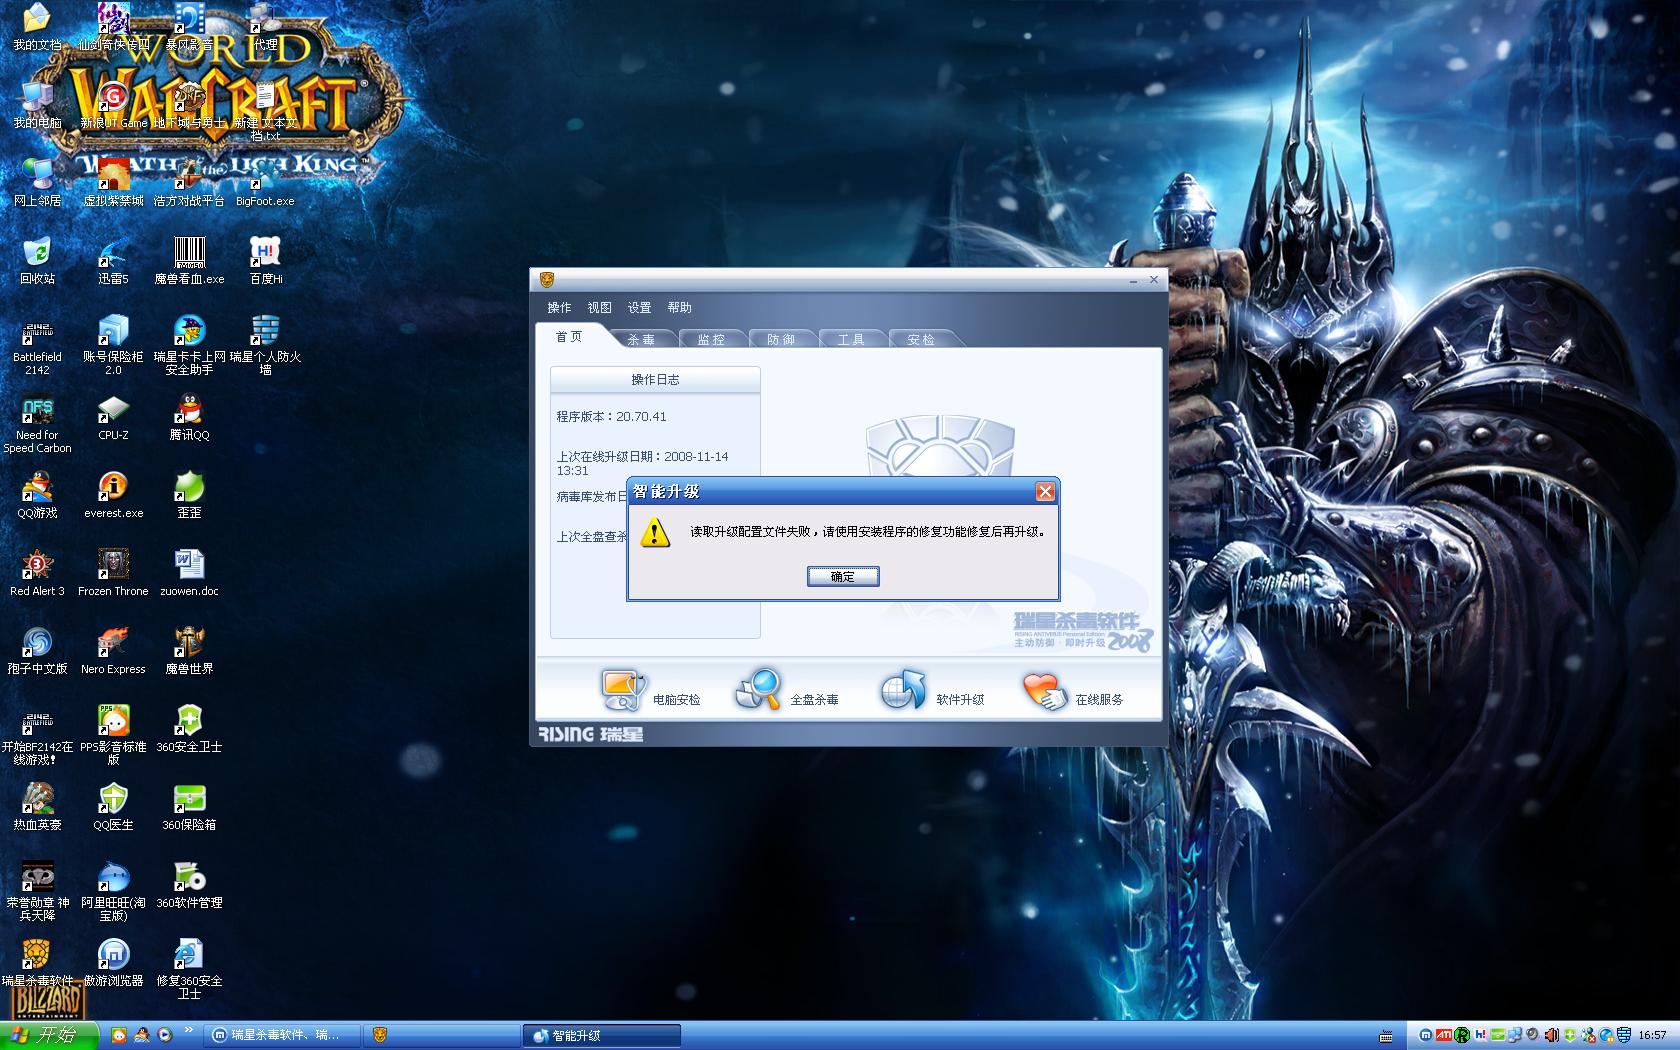Select the 网上邻居 icon
The width and height of the screenshot is (1680, 1050).
tap(37, 183)
